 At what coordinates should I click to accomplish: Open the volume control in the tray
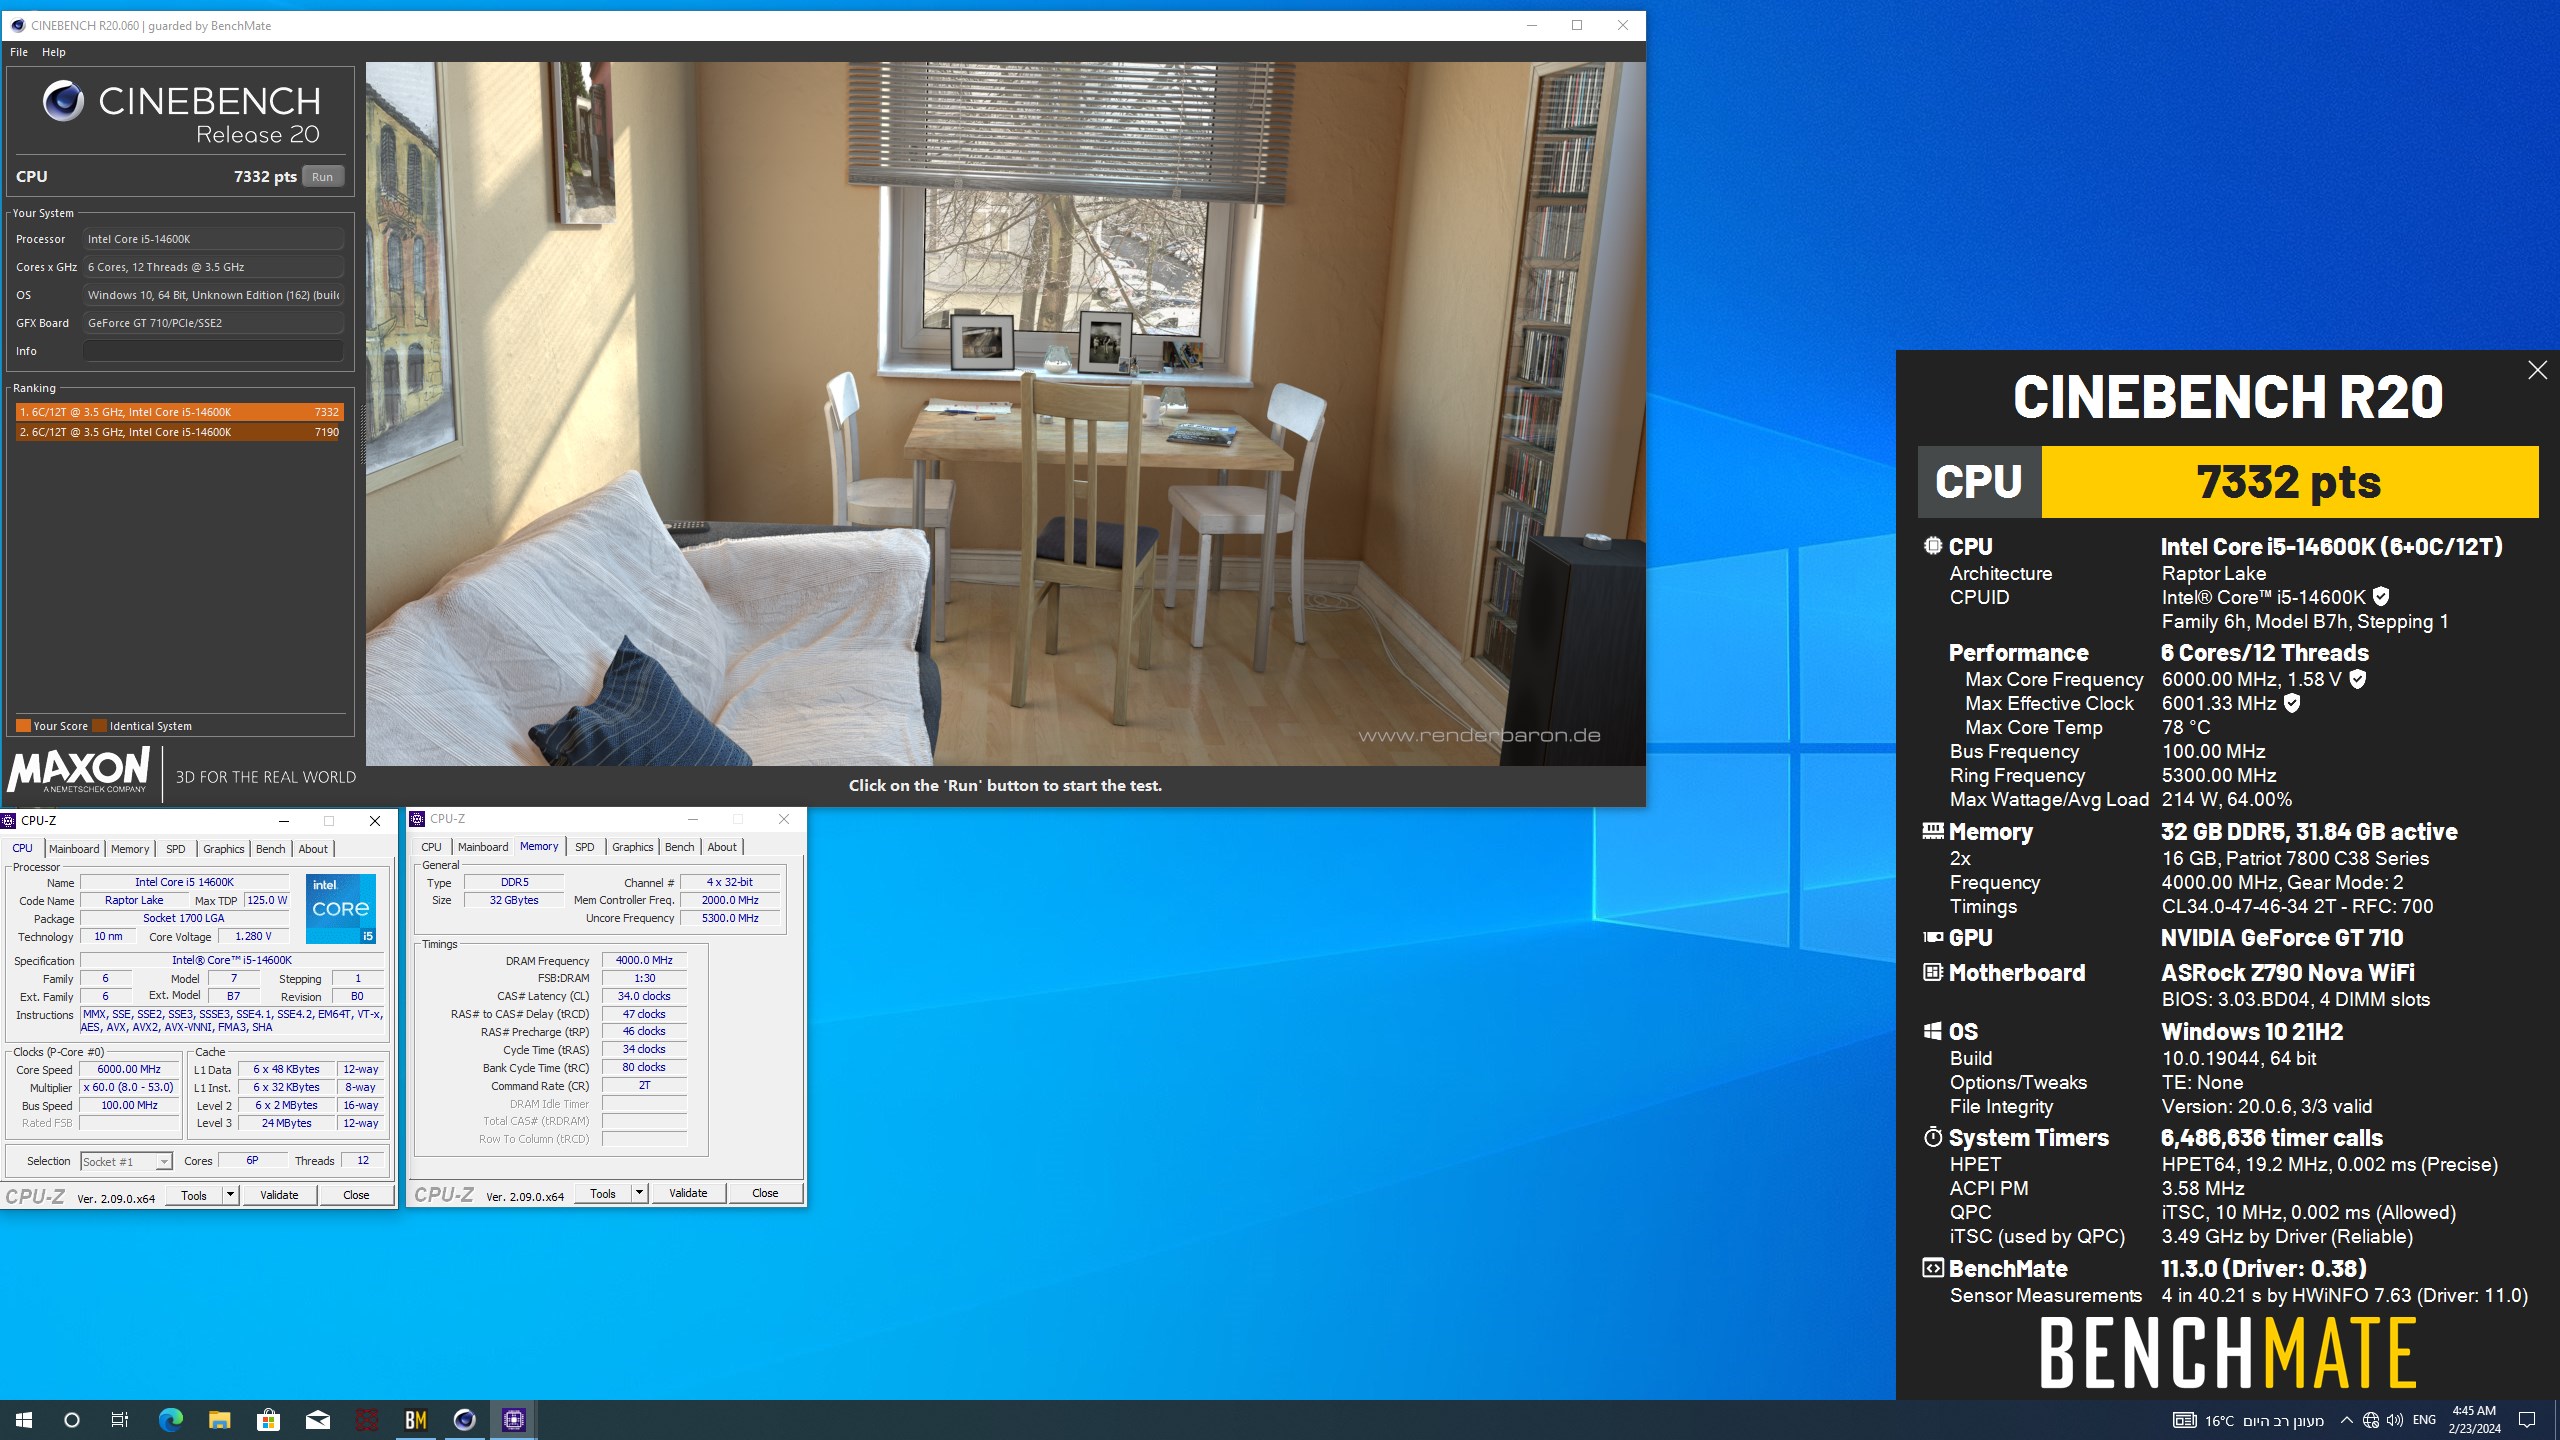pos(2394,1420)
